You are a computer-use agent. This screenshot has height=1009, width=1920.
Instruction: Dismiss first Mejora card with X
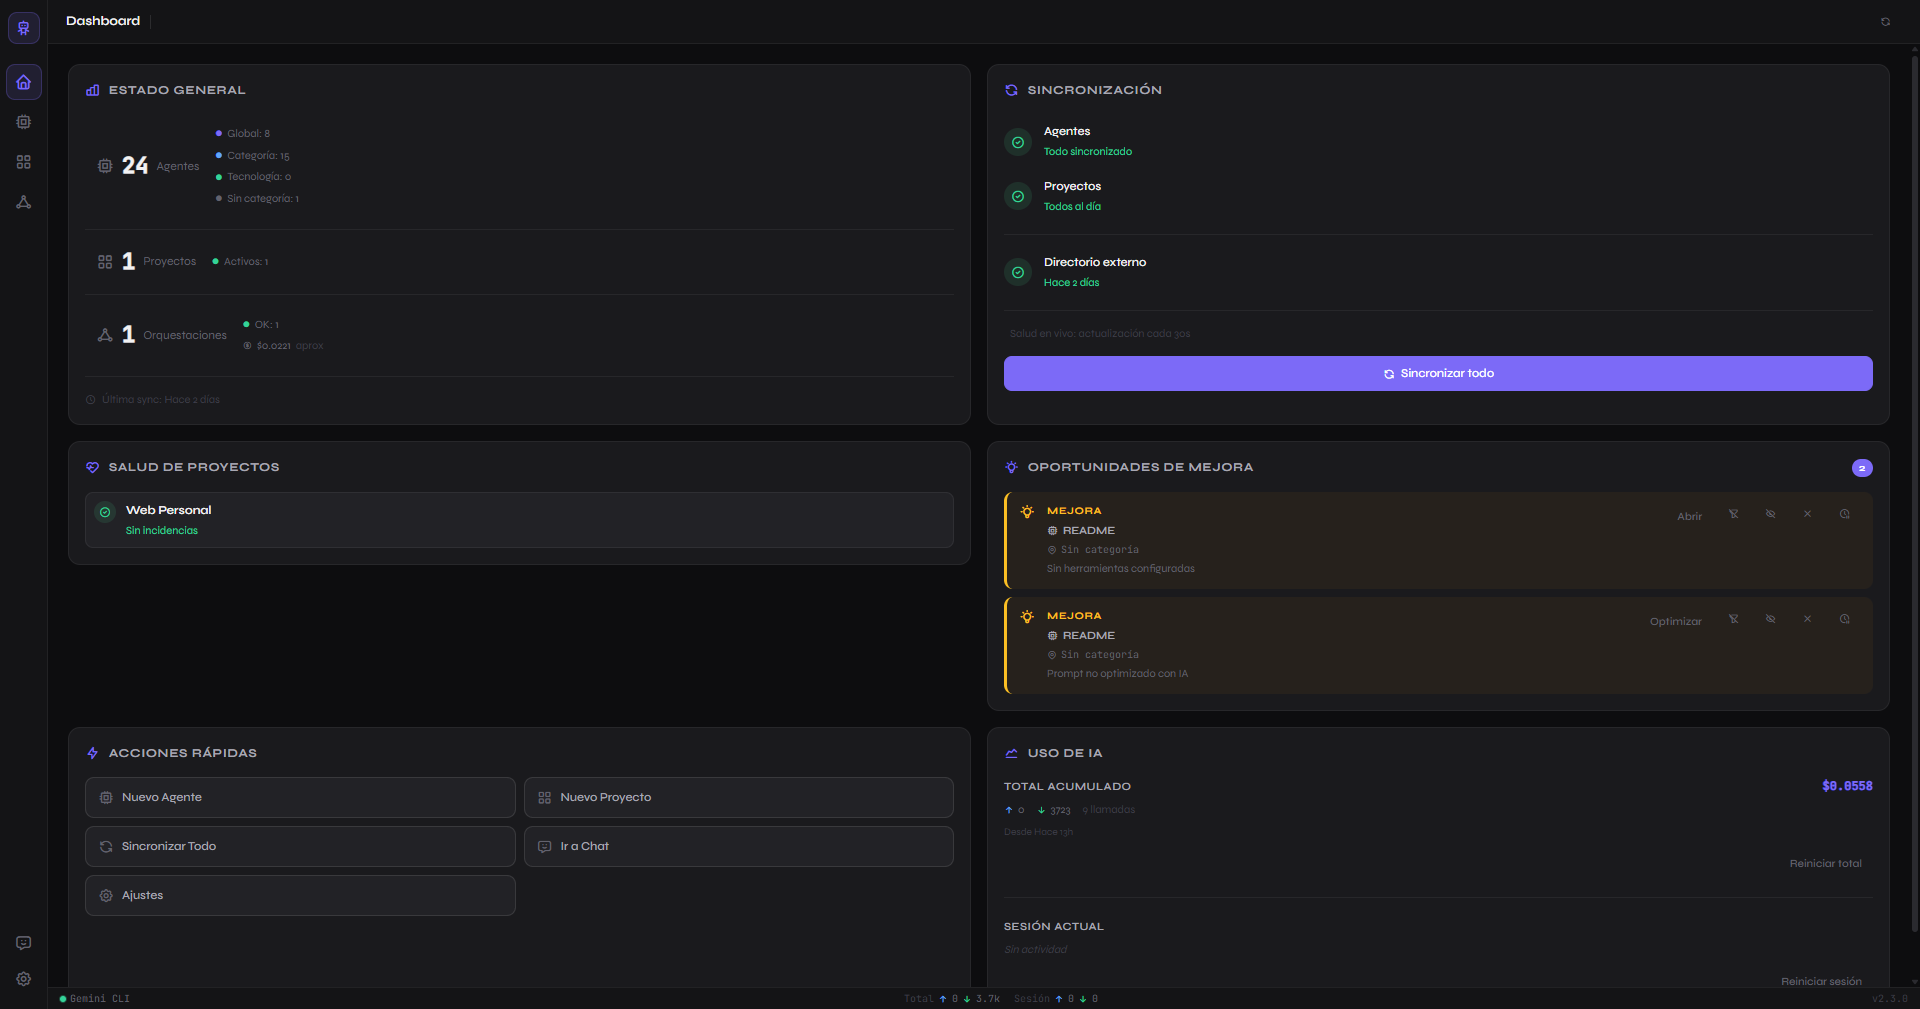point(1807,514)
